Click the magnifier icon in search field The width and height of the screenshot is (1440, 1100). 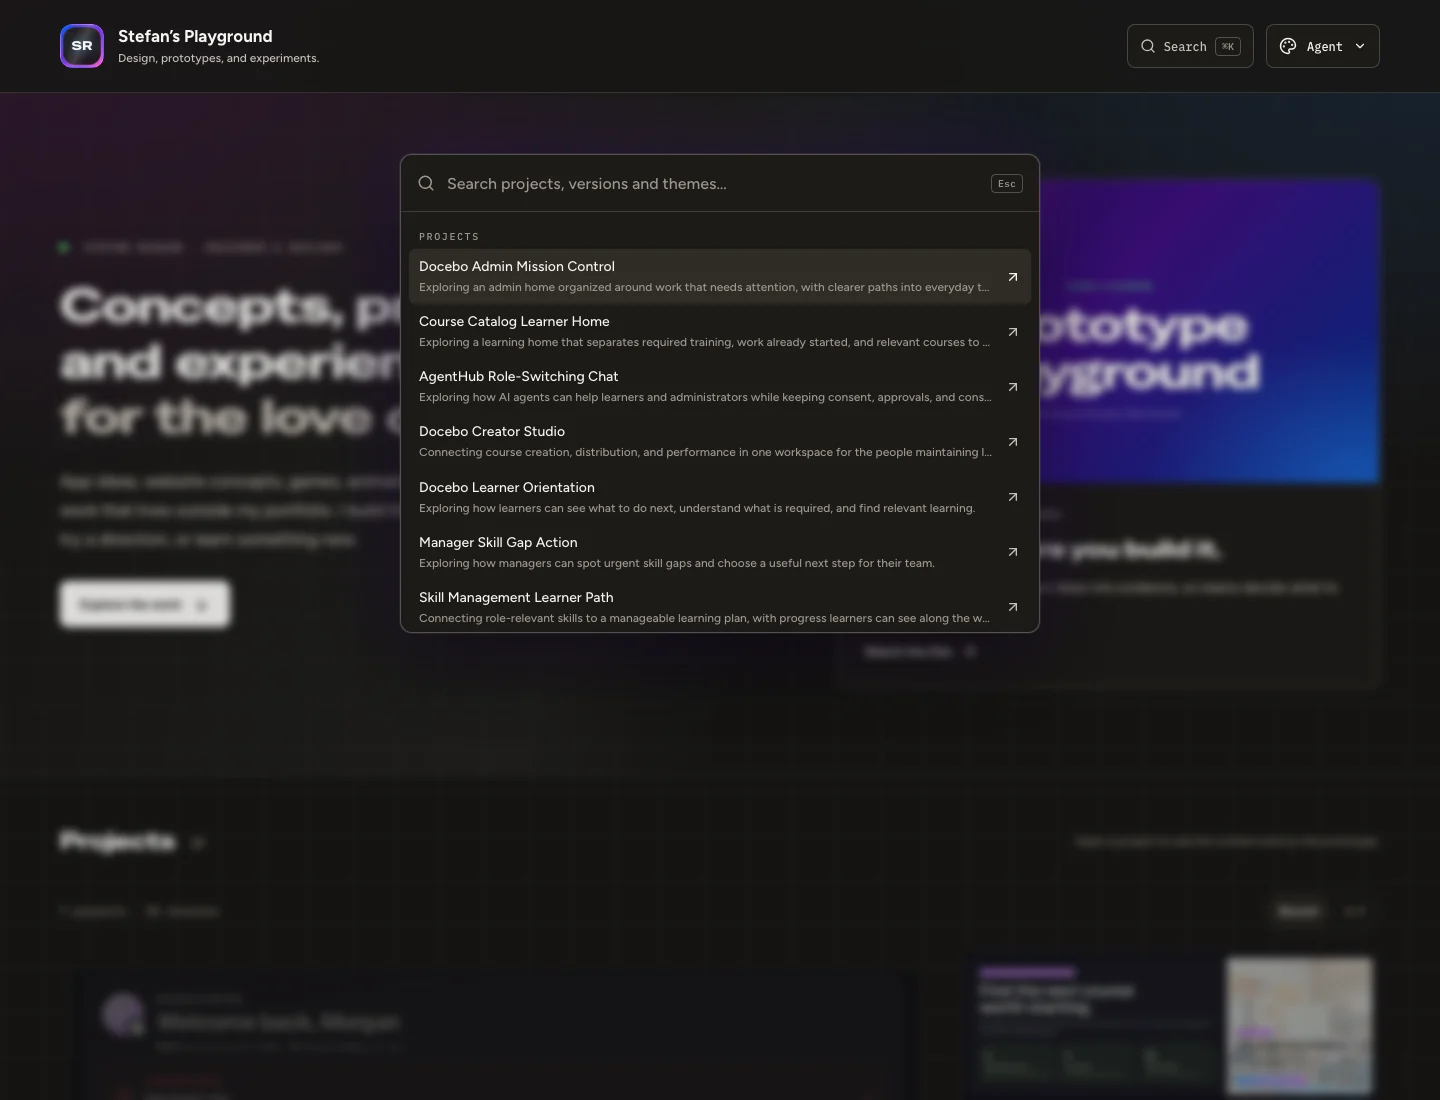coord(426,183)
